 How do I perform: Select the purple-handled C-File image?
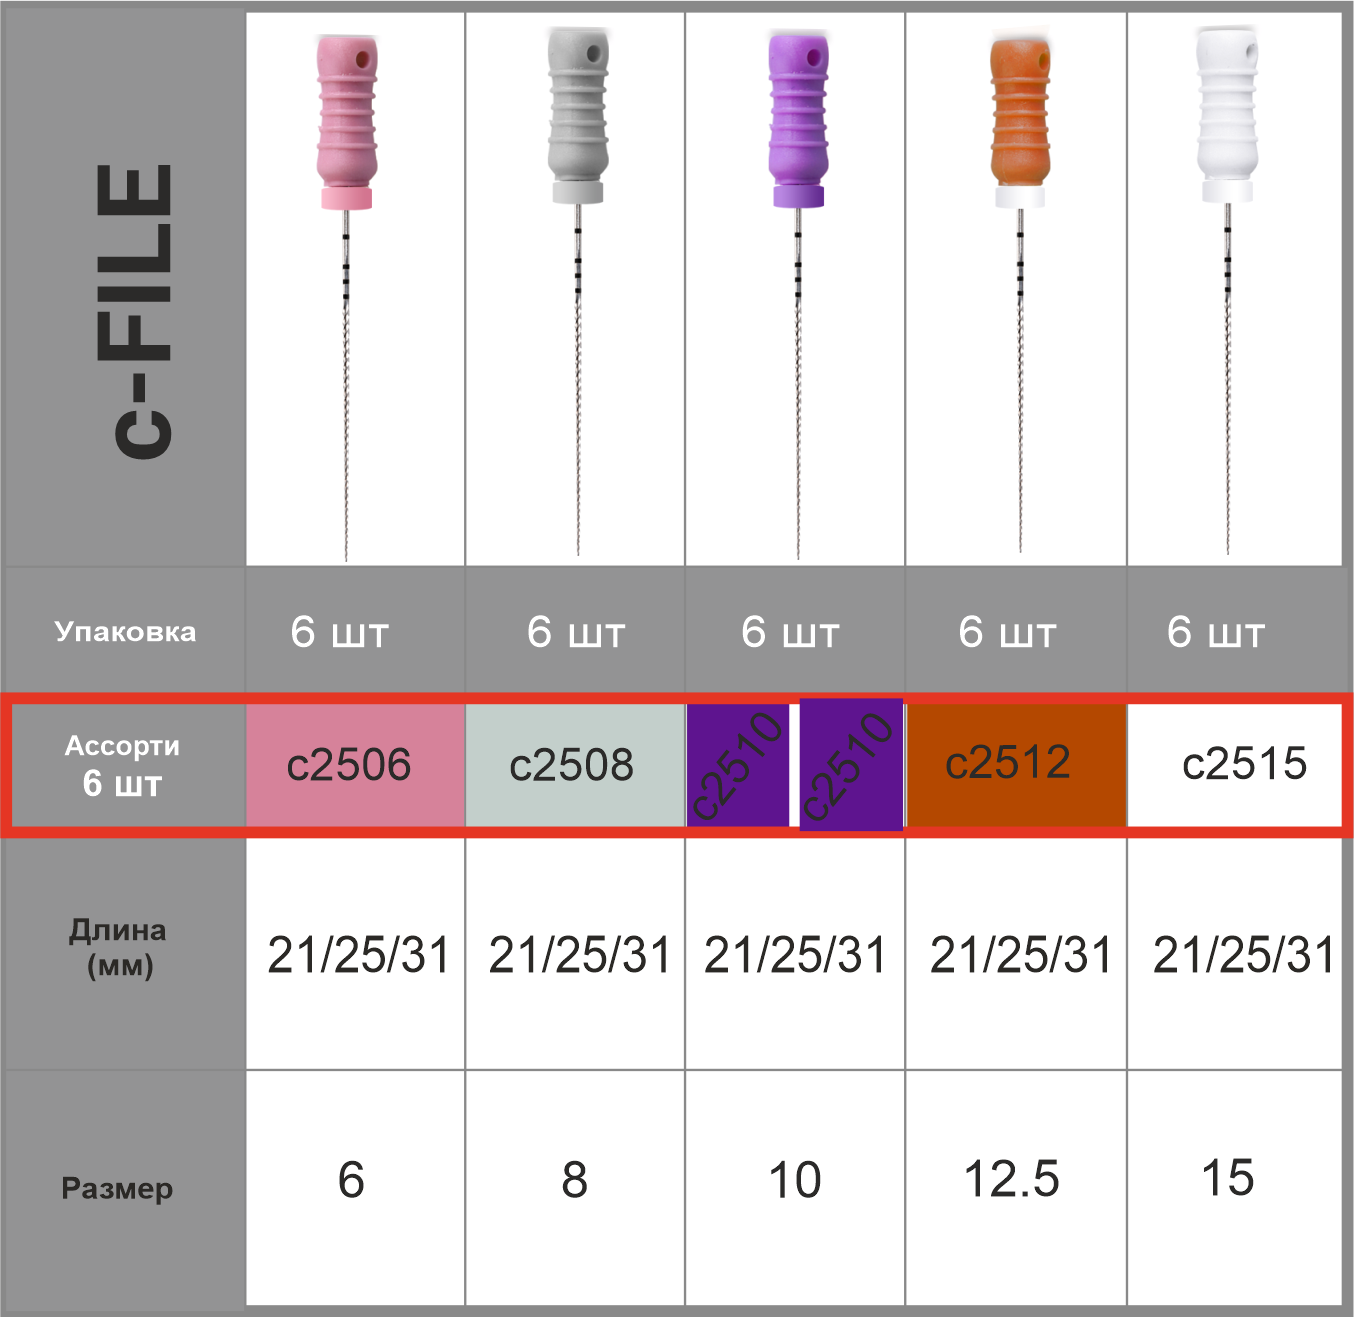pos(797,290)
